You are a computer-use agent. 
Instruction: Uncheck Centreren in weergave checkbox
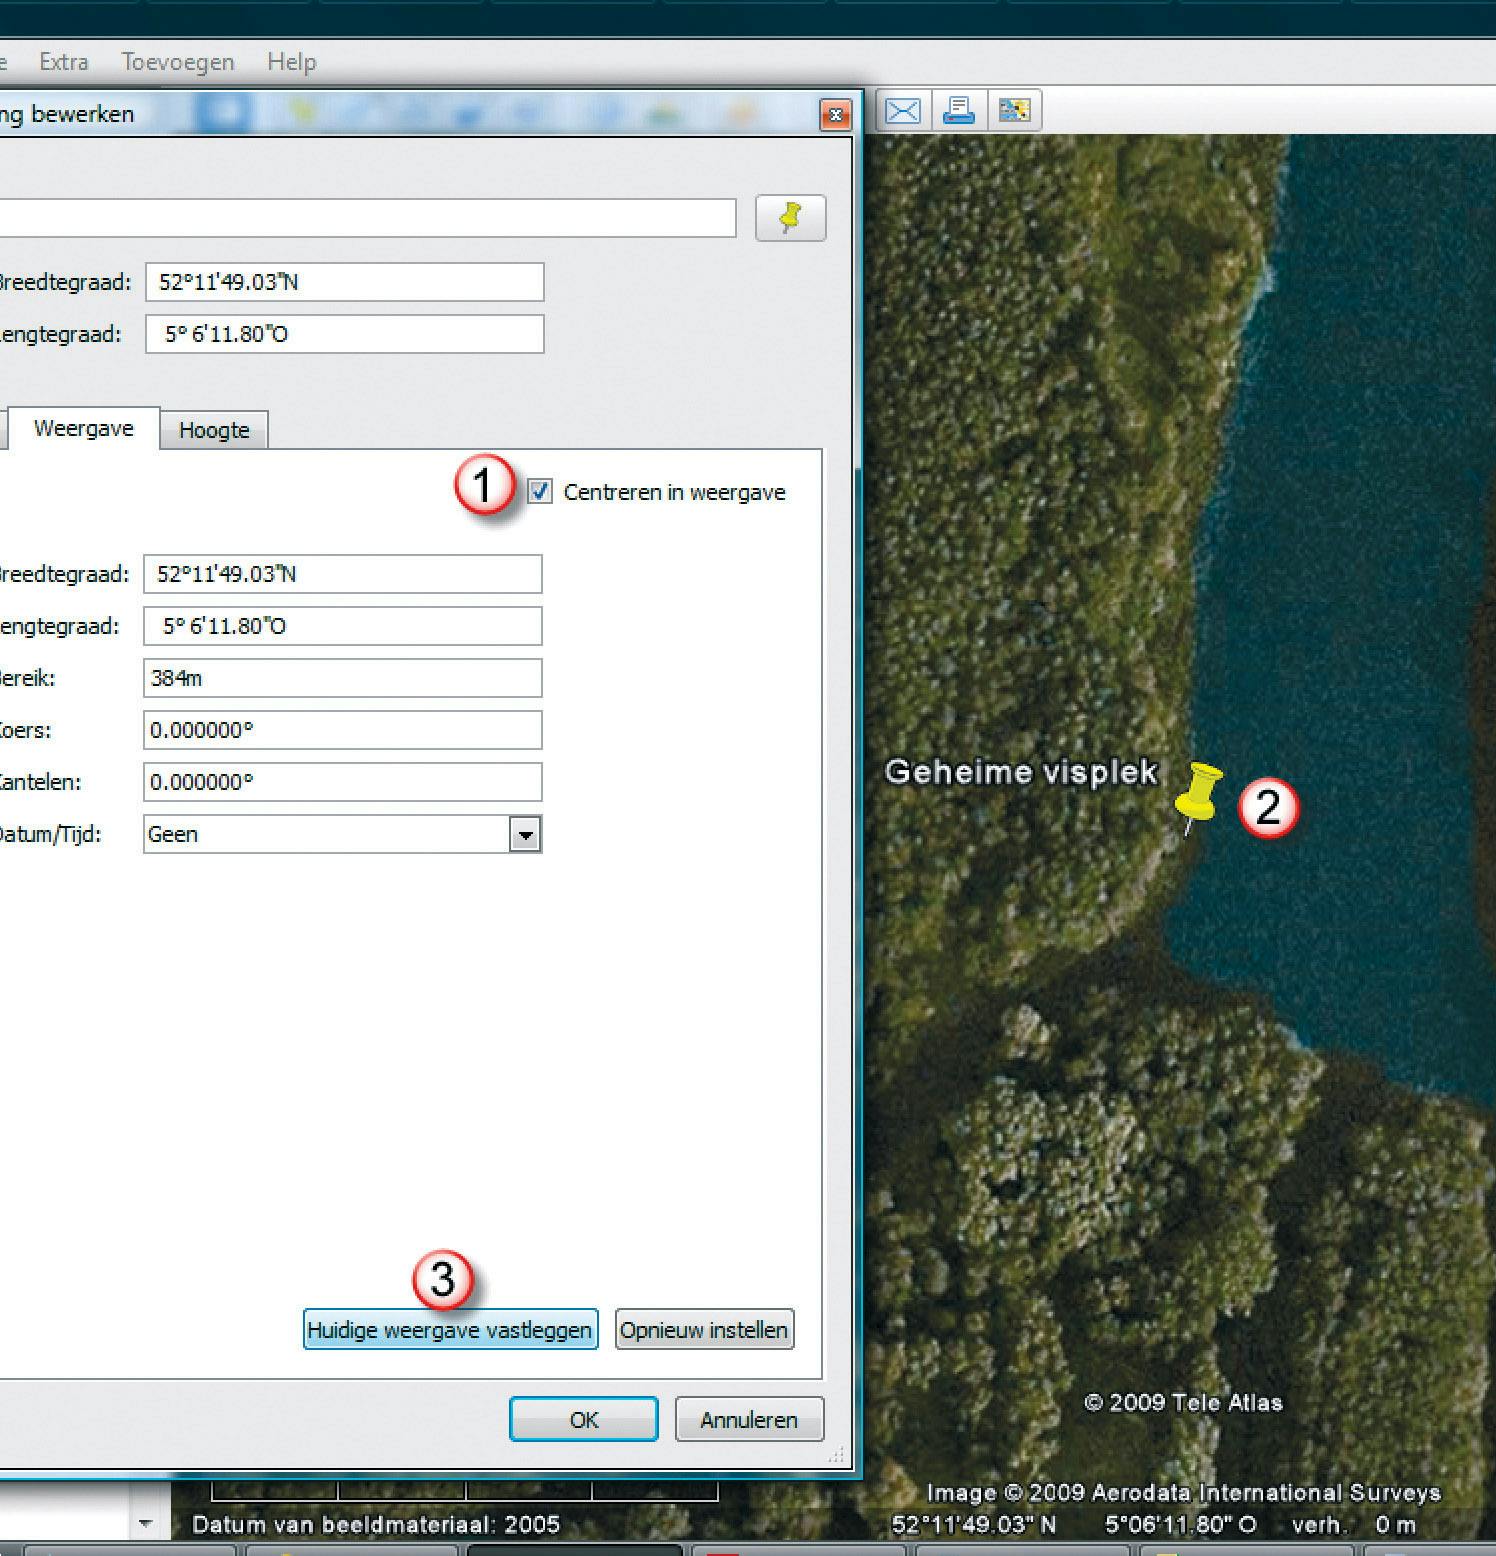coord(540,491)
